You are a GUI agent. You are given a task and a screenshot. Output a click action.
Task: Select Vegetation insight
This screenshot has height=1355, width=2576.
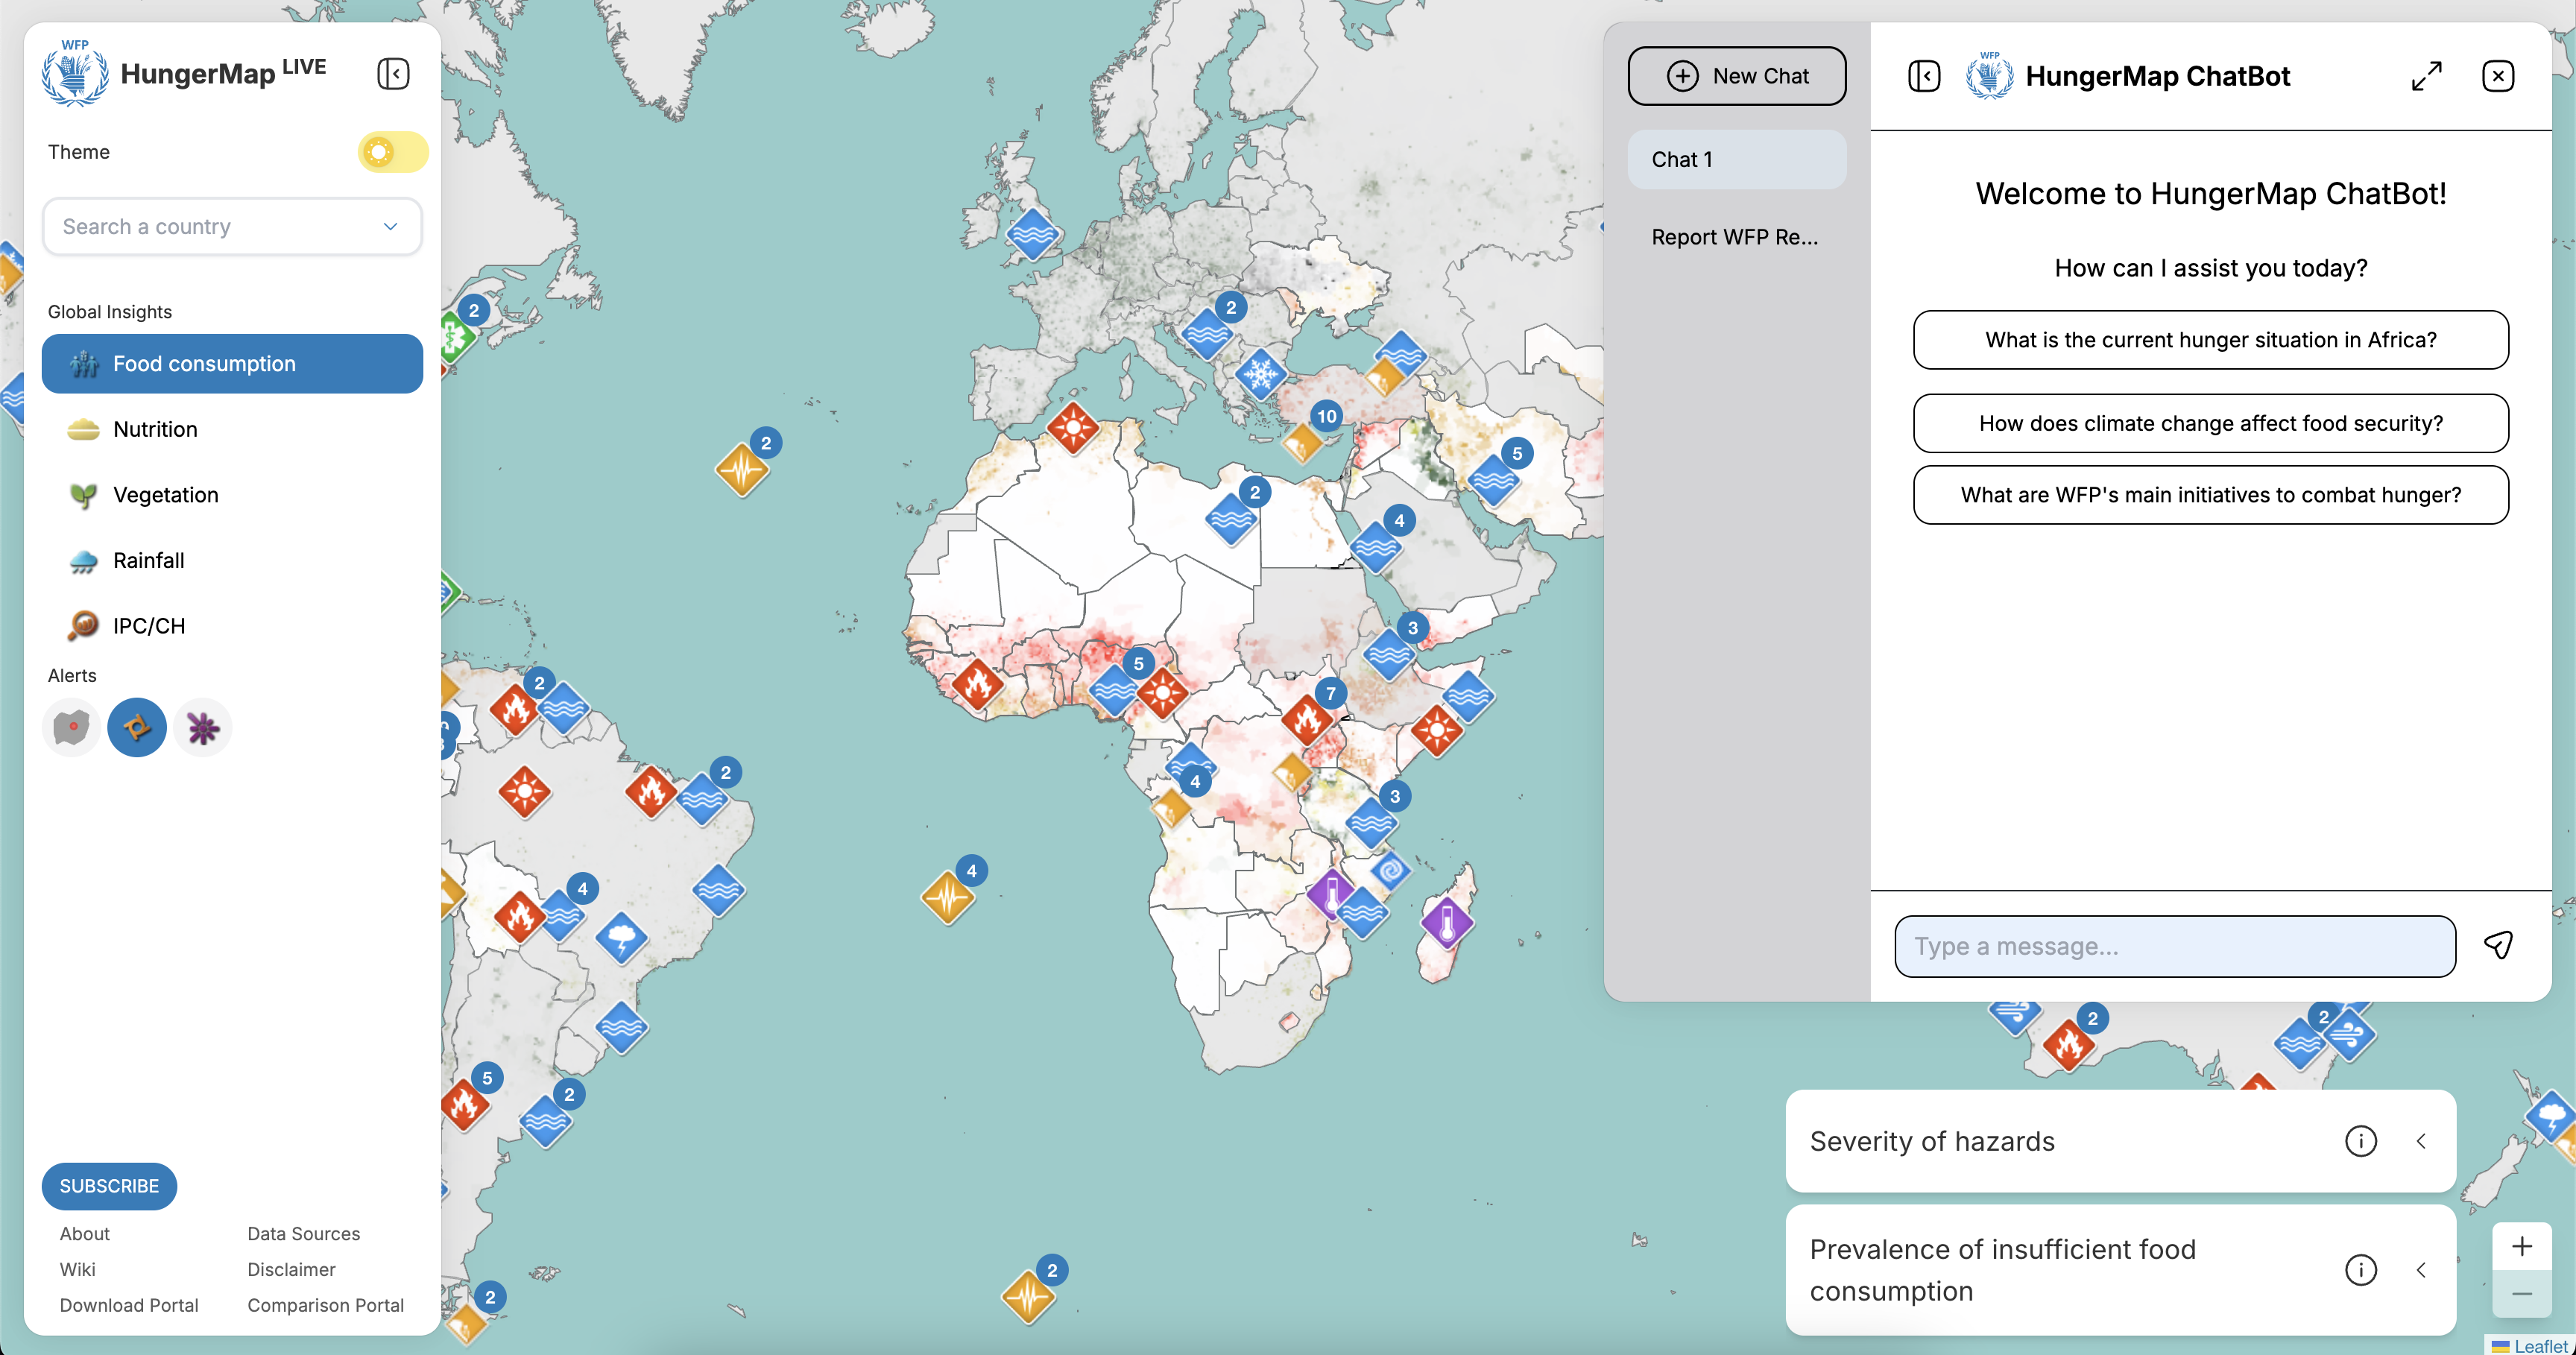tap(232, 495)
